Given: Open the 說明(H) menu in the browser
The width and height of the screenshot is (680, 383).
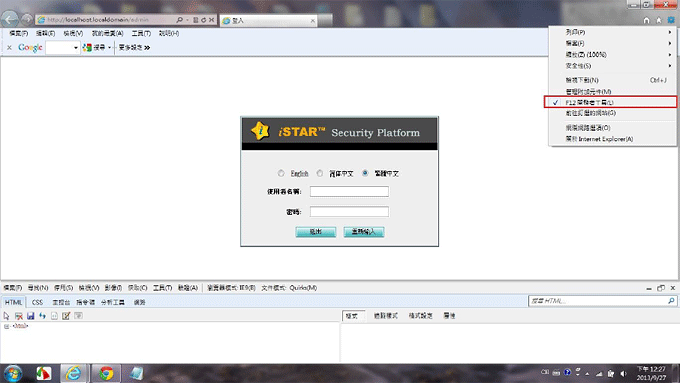Looking at the screenshot, I should coord(169,33).
